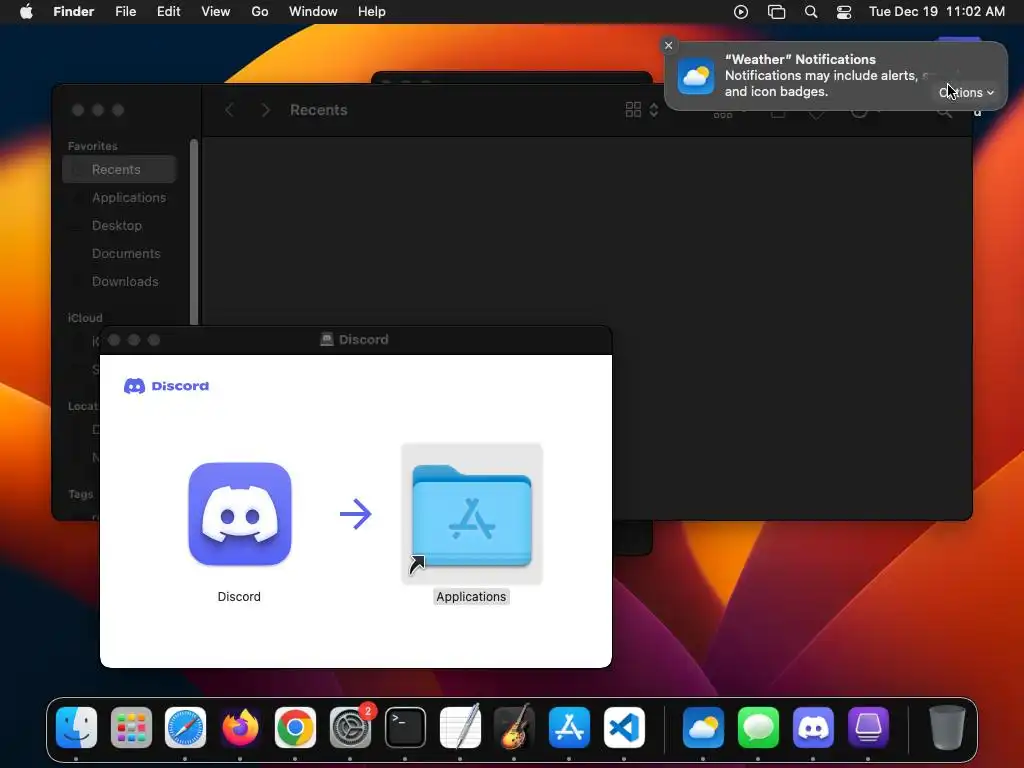Click the Stage Manager window icon in menu bar
This screenshot has height=768, width=1024.
[x=776, y=12]
